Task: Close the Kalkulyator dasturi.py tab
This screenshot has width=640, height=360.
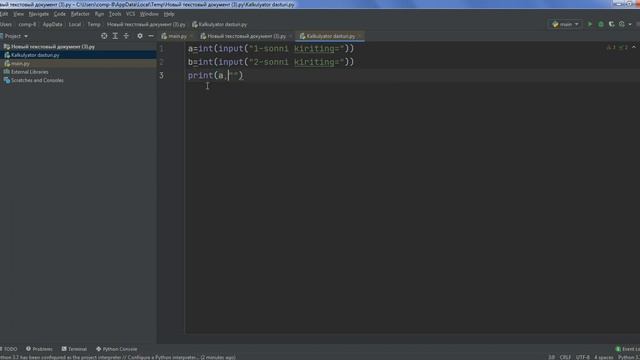Action: [x=360, y=36]
